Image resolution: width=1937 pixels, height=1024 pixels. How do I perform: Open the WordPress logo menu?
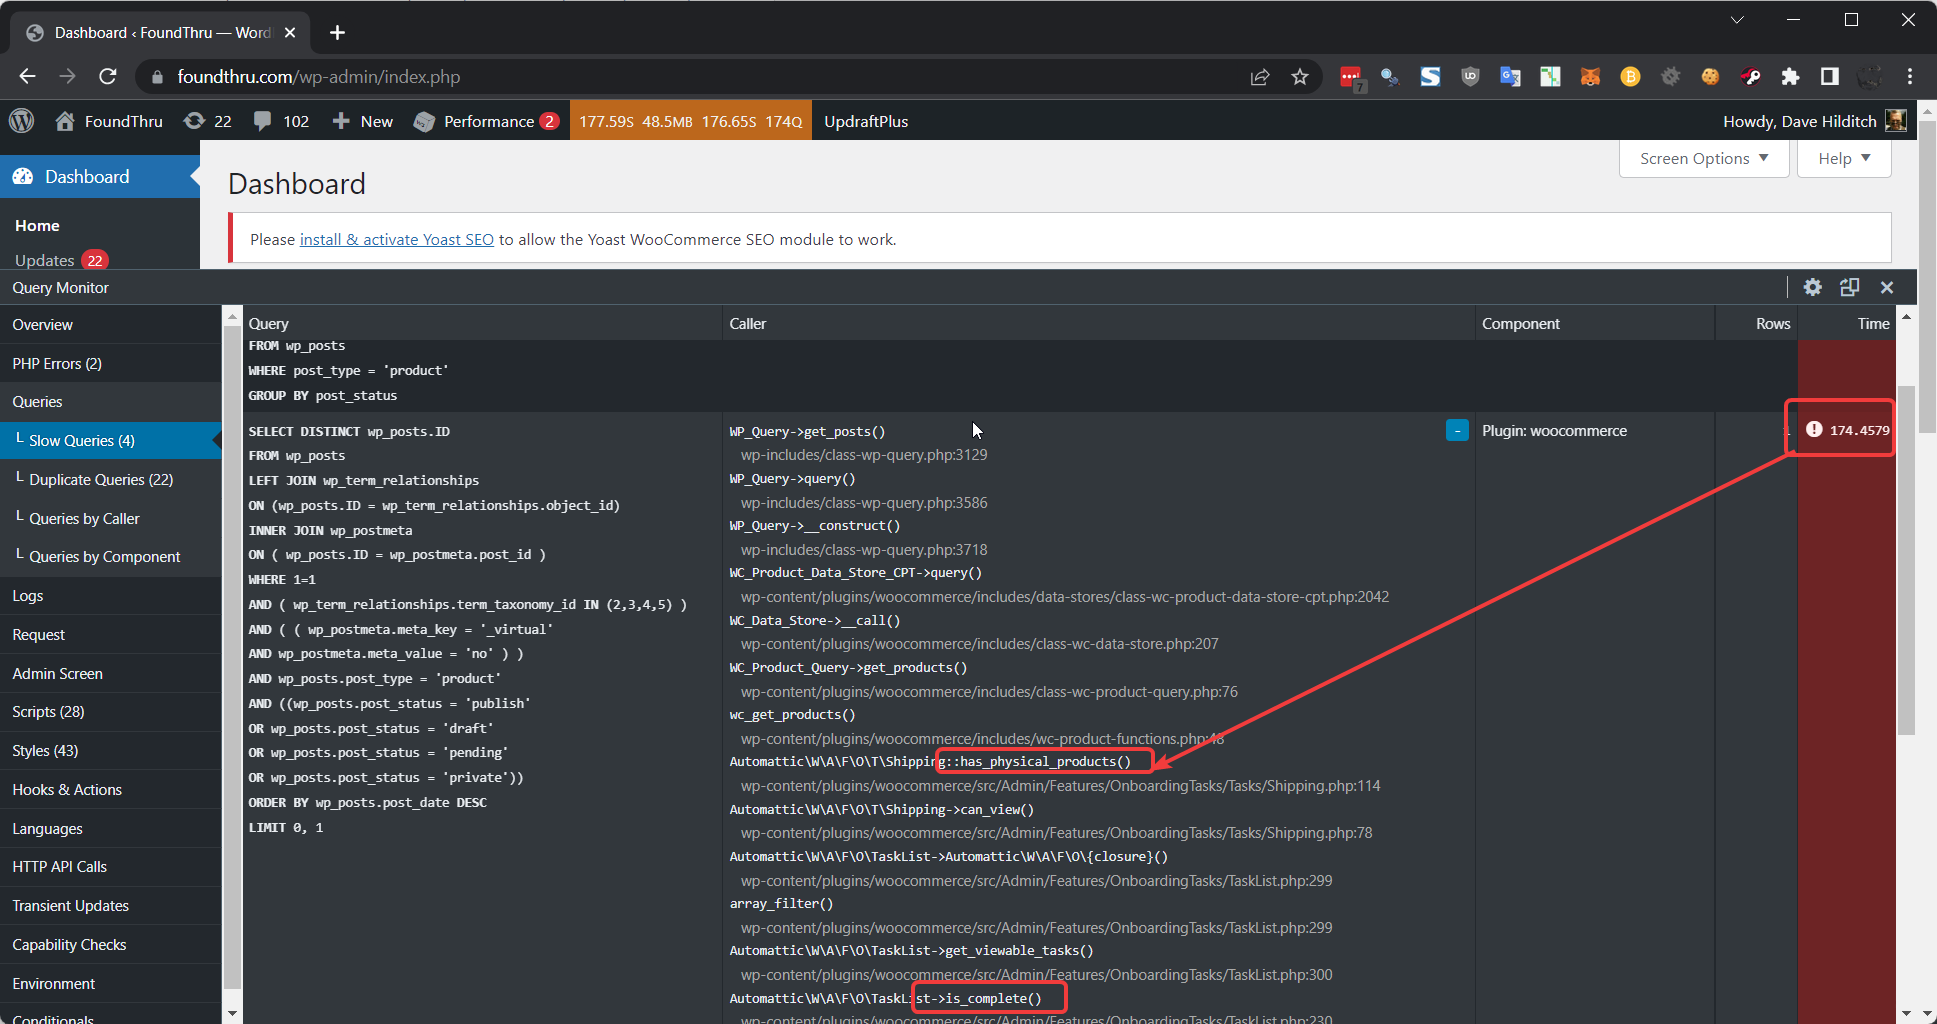[x=21, y=121]
